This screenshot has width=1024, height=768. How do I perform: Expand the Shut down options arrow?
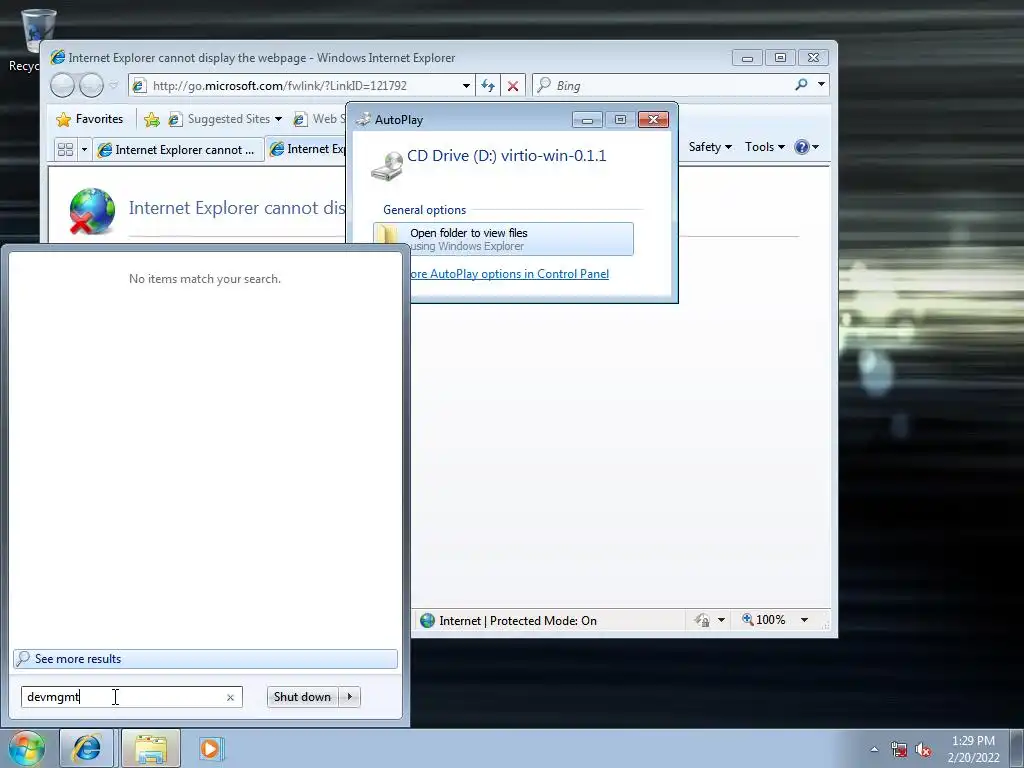click(x=350, y=697)
